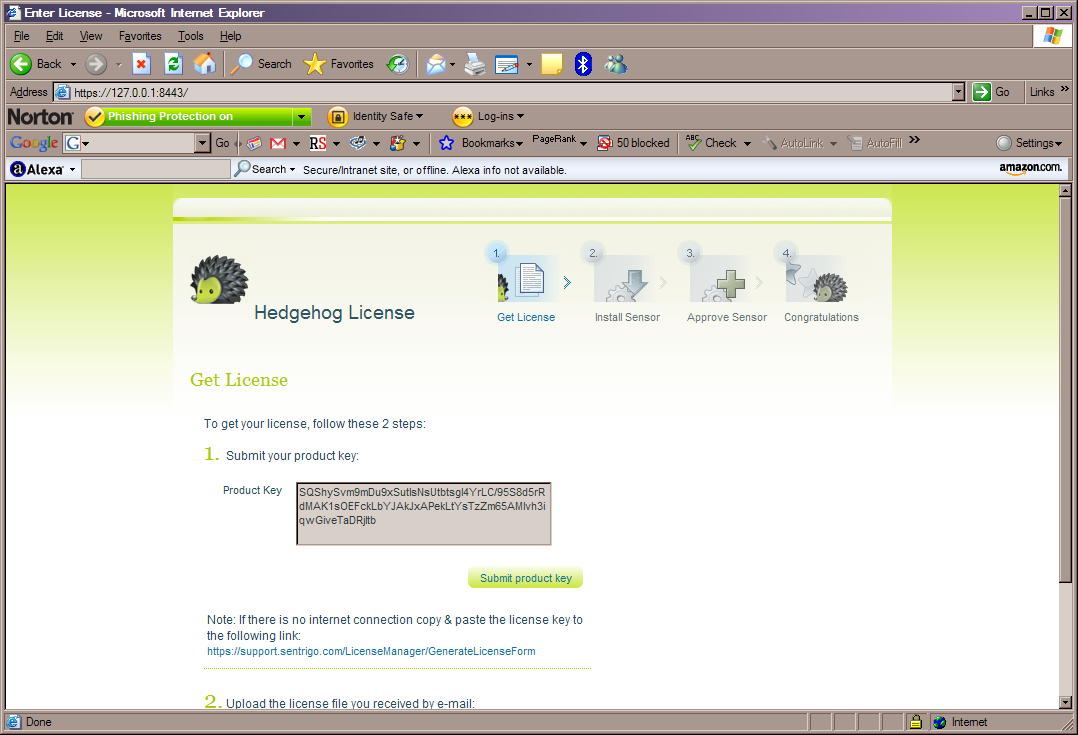Image resolution: width=1078 pixels, height=735 pixels.
Task: Click in the Alexa search input field
Action: [155, 169]
